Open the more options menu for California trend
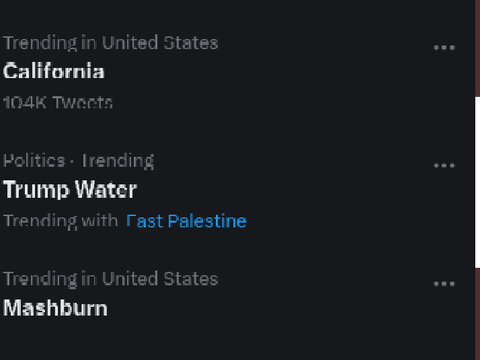 tap(444, 48)
